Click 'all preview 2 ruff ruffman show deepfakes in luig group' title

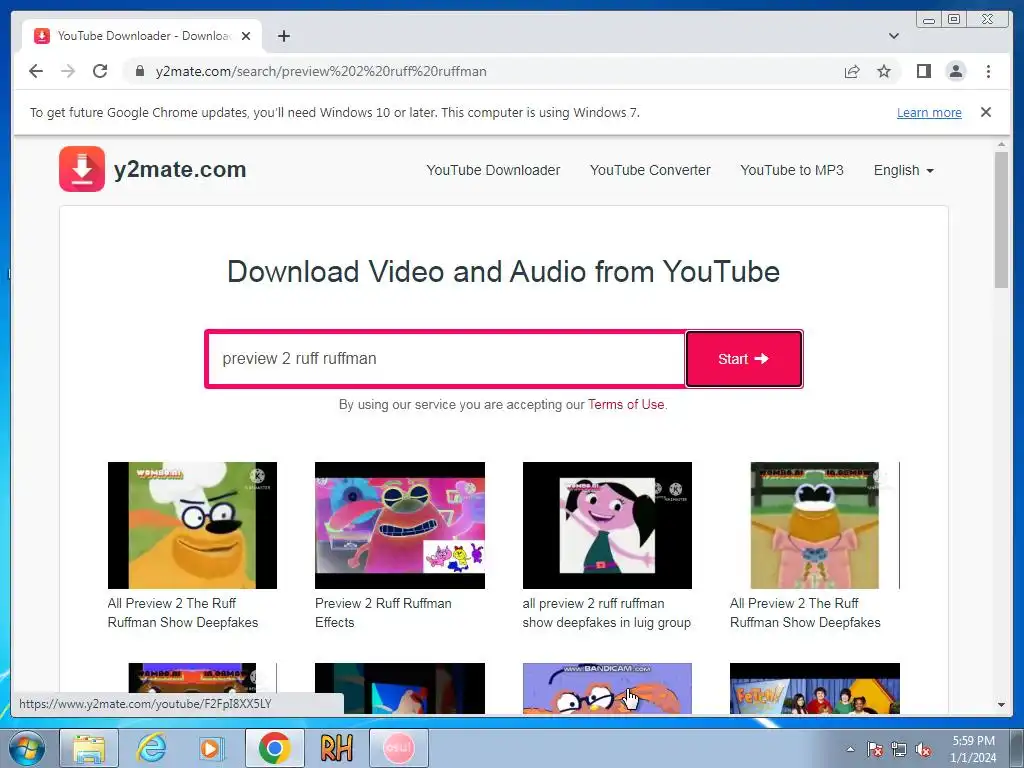point(606,613)
